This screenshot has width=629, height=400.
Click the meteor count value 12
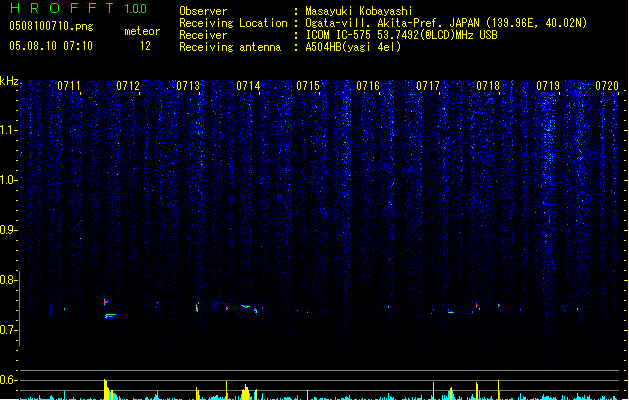(x=145, y=46)
